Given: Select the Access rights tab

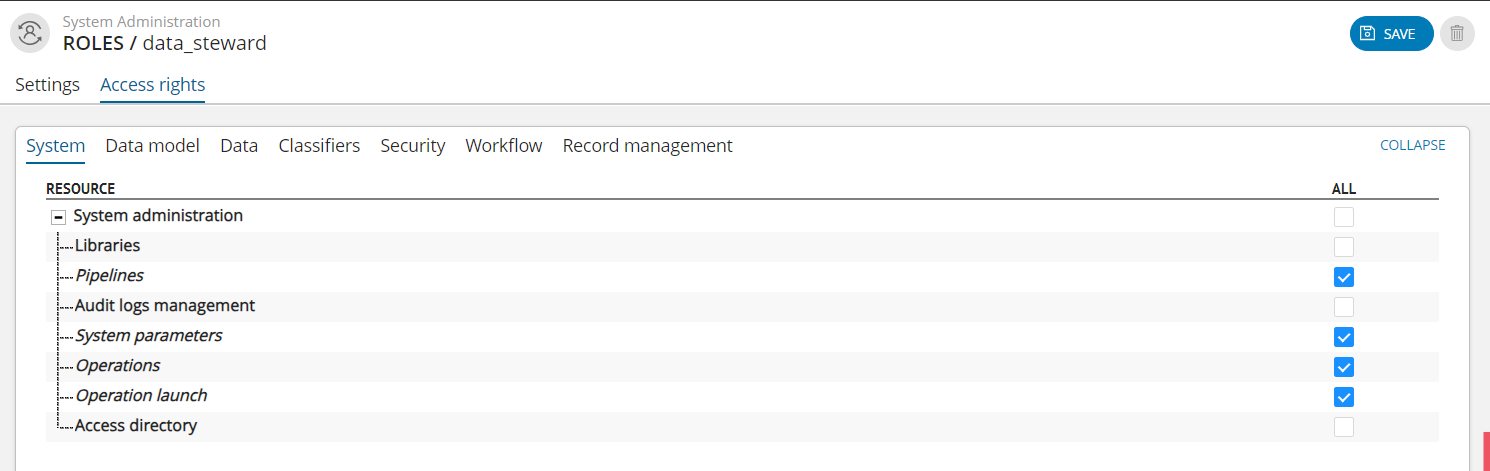Looking at the screenshot, I should pos(153,85).
